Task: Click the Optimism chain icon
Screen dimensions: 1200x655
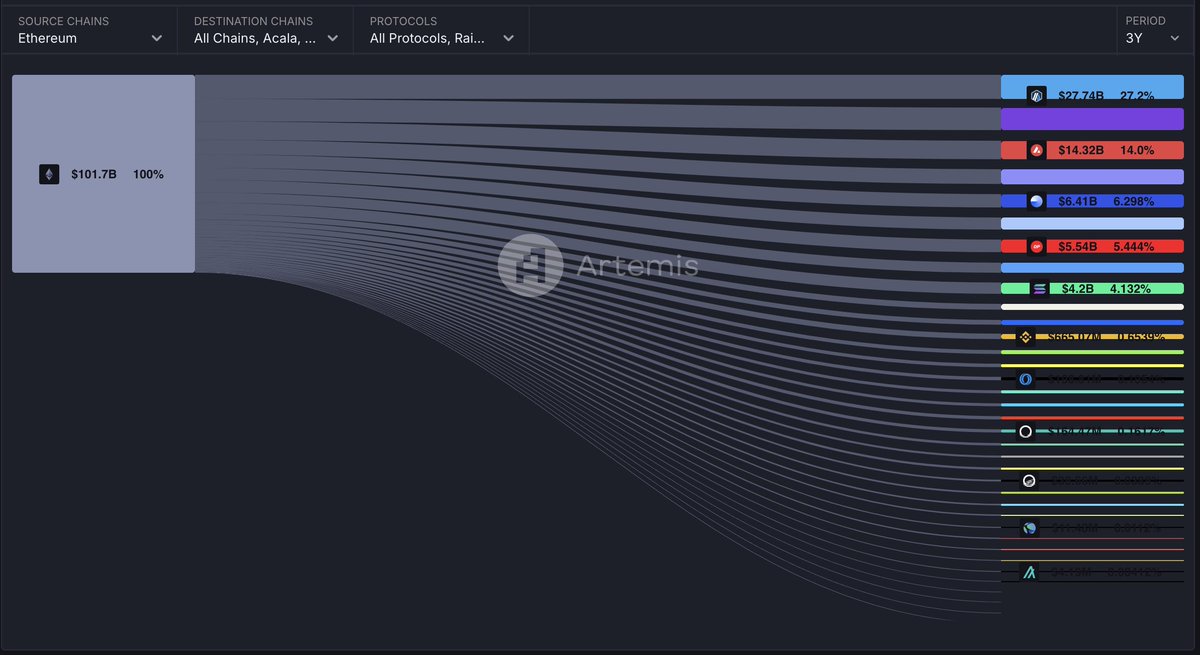Action: click(x=1037, y=246)
